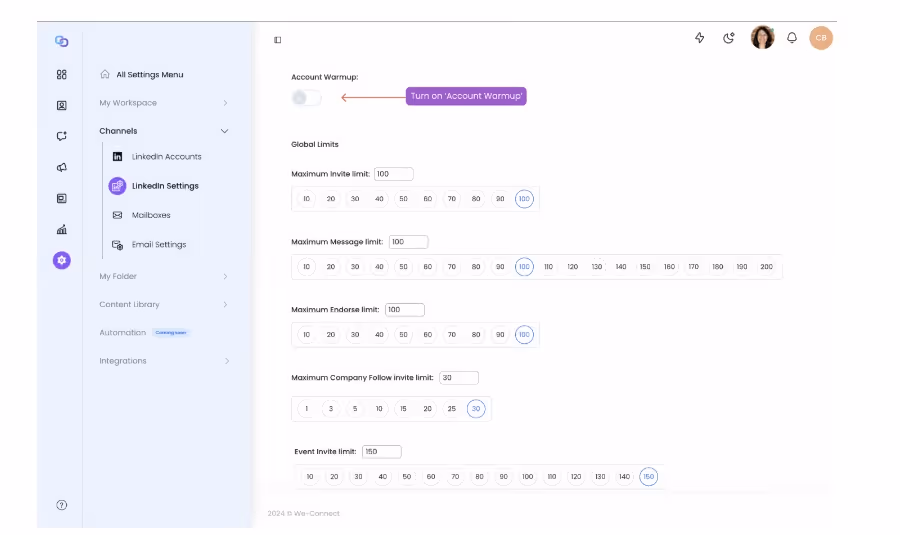Select 110 for Maximum Message limit

tap(548, 266)
